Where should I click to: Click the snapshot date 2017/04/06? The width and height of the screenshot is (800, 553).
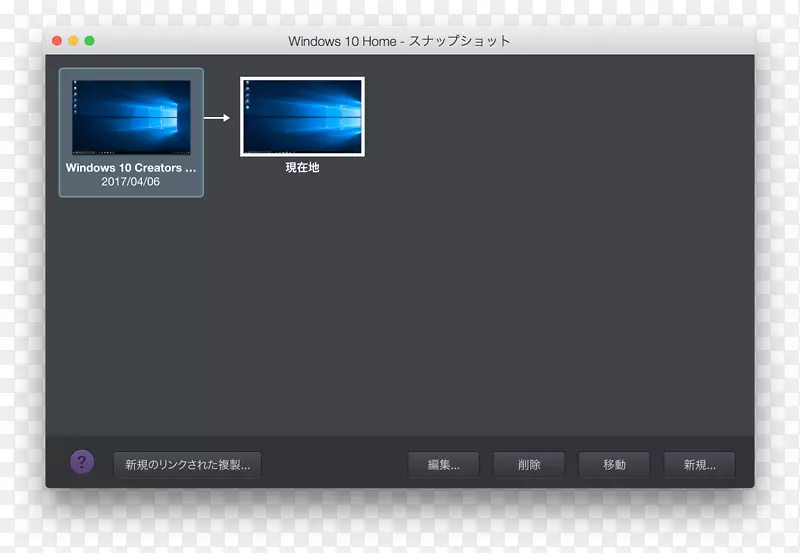[131, 182]
